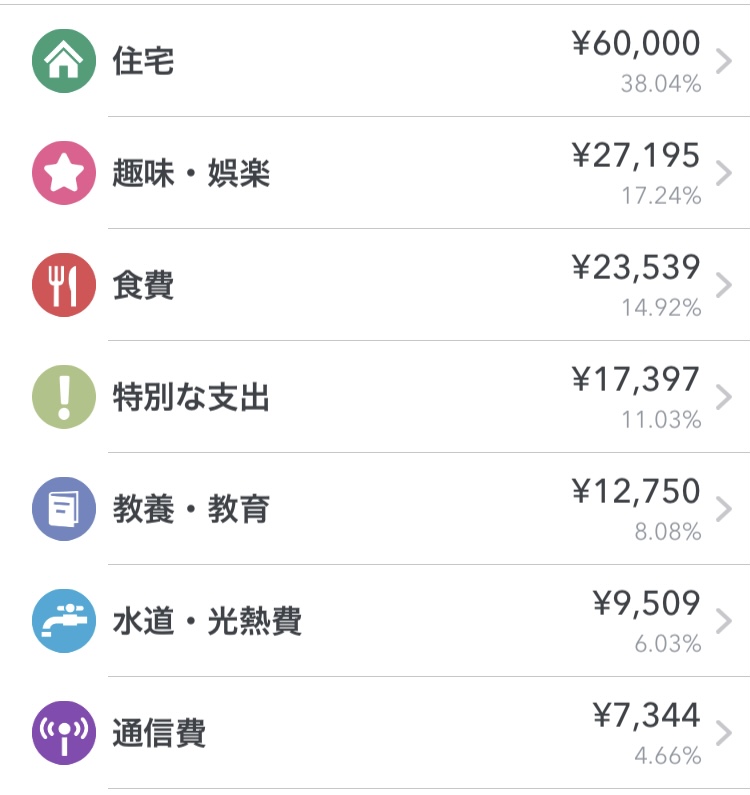Expand 水道・光熱費 using right chevron
Viewport: 750px width, 795px height.
click(x=725, y=622)
